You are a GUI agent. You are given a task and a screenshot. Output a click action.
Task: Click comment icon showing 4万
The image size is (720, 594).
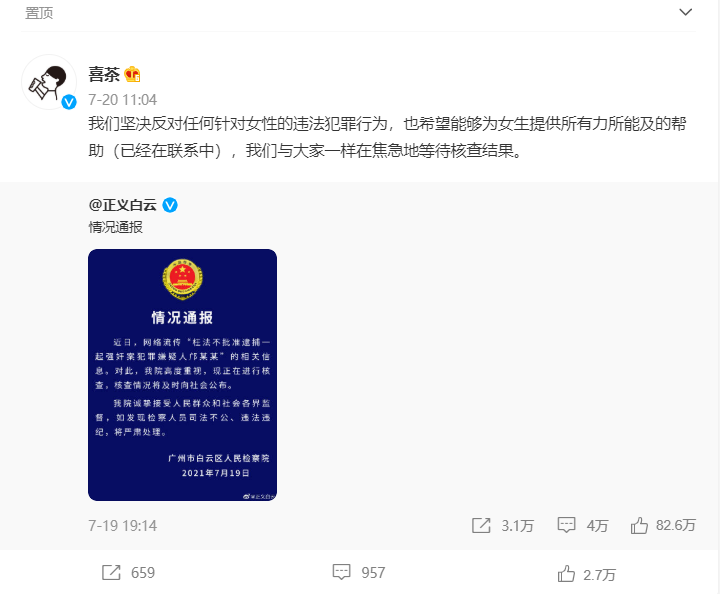(x=566, y=525)
